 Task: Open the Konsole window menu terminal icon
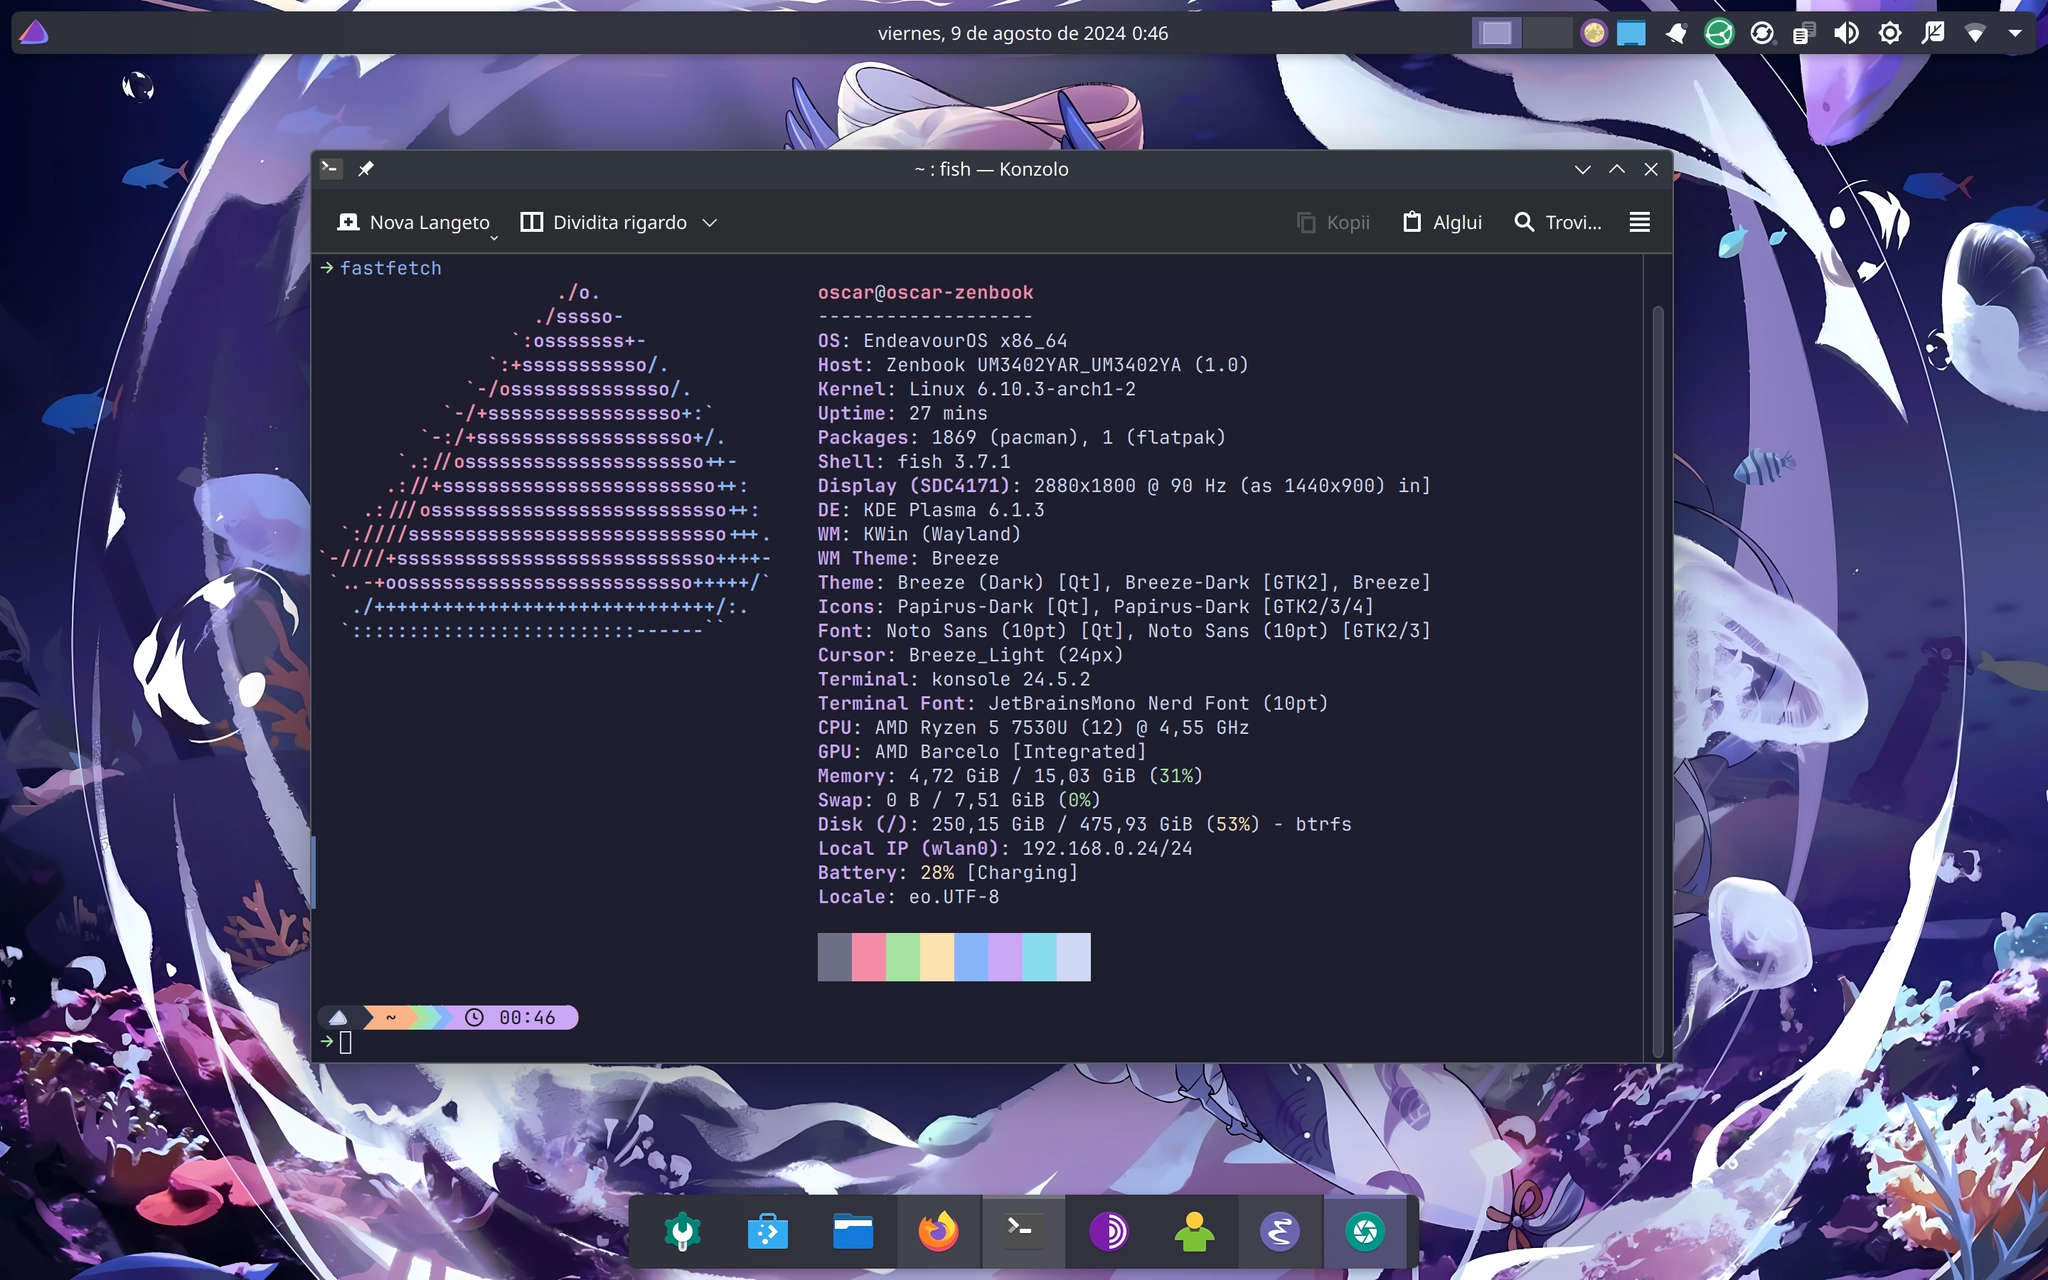[331, 169]
